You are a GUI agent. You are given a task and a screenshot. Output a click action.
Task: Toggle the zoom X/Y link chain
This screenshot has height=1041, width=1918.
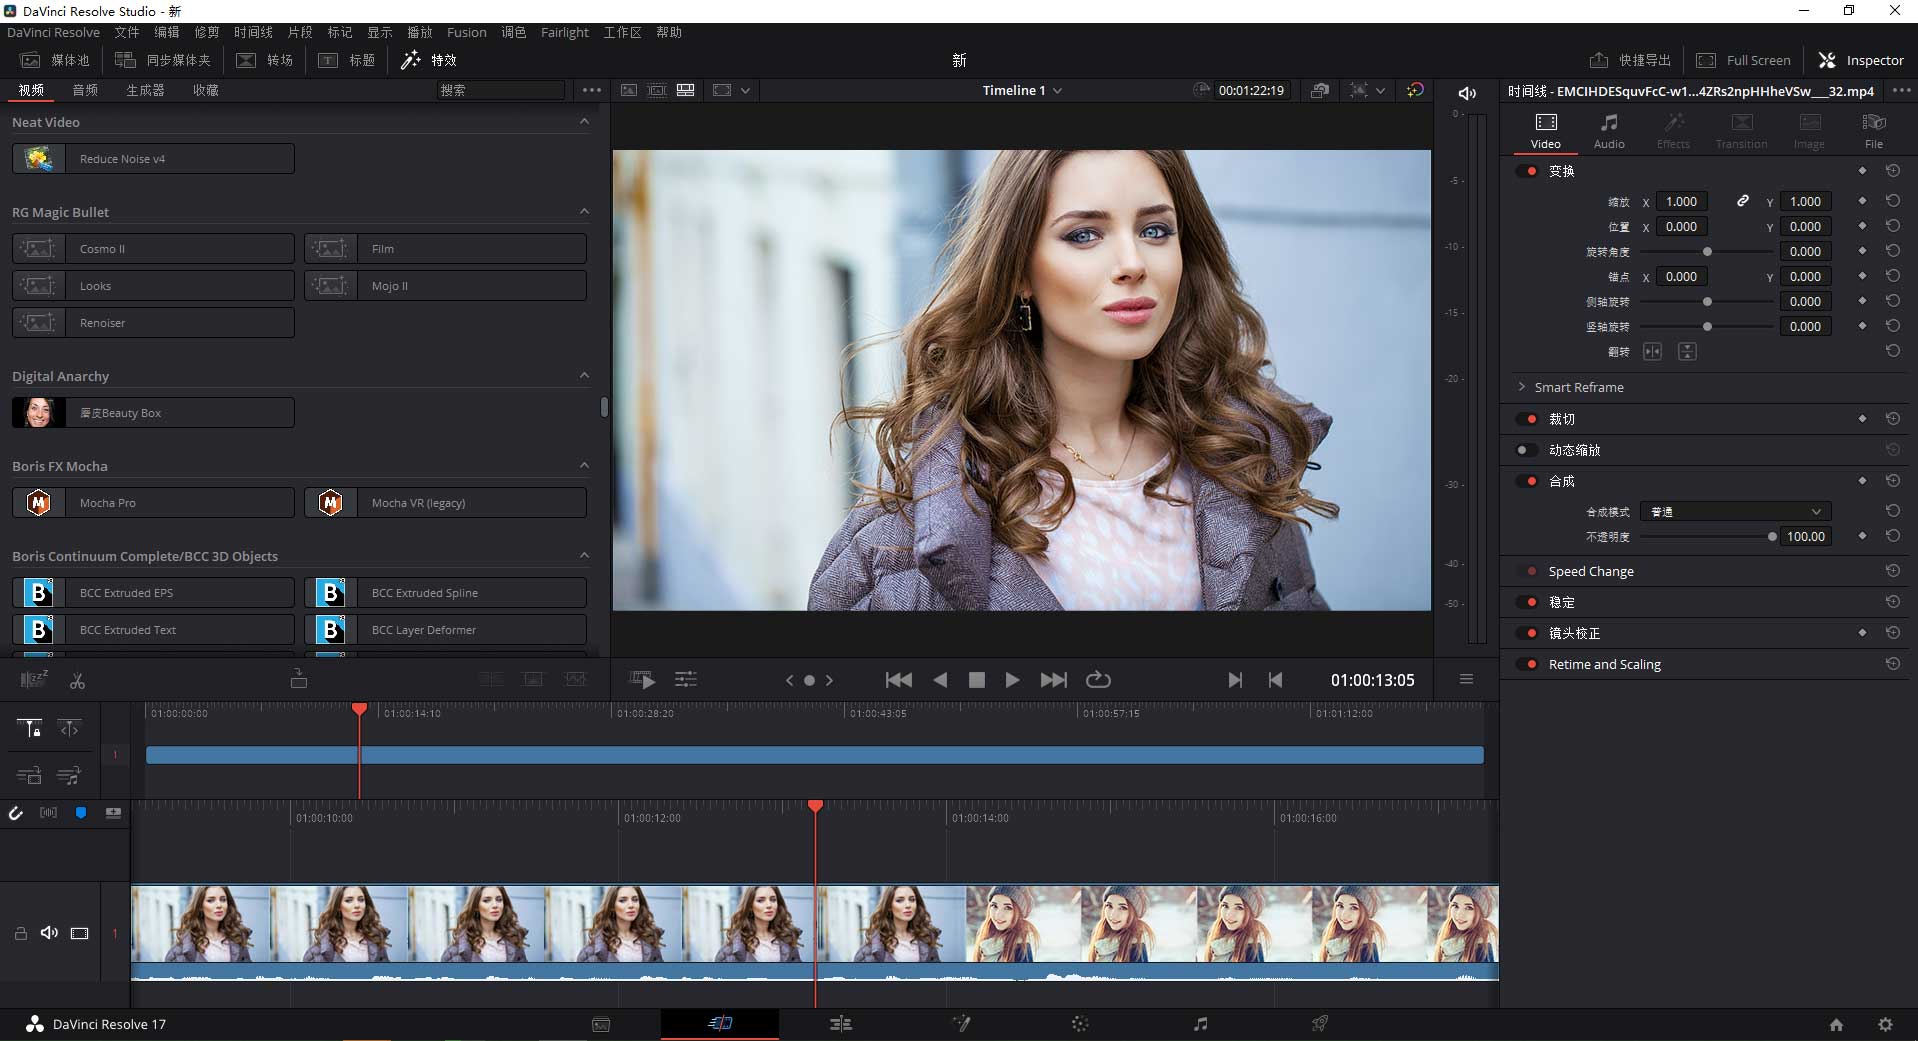(x=1742, y=201)
